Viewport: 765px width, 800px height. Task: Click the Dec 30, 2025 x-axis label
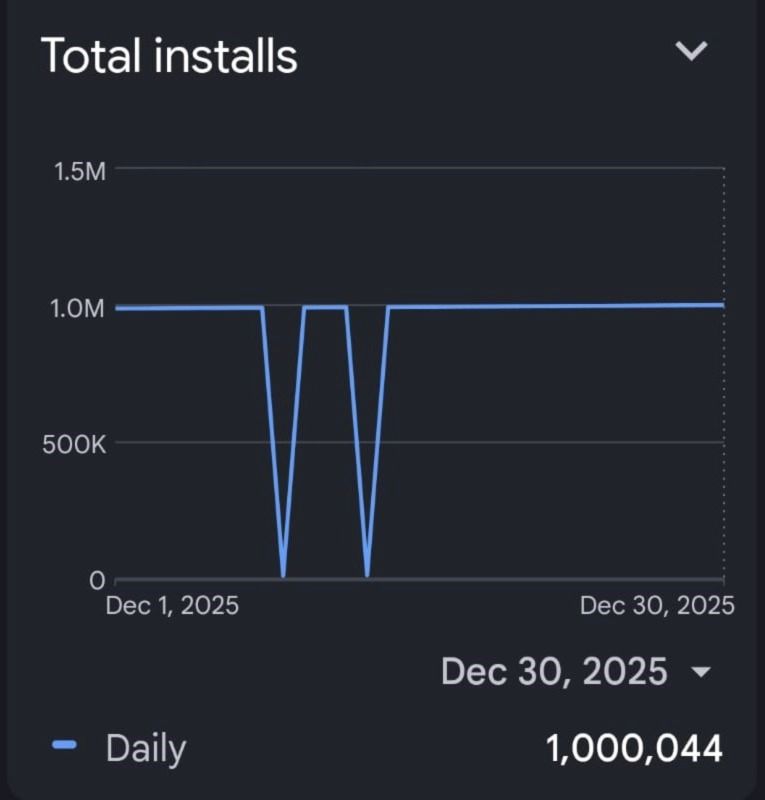coord(657,605)
